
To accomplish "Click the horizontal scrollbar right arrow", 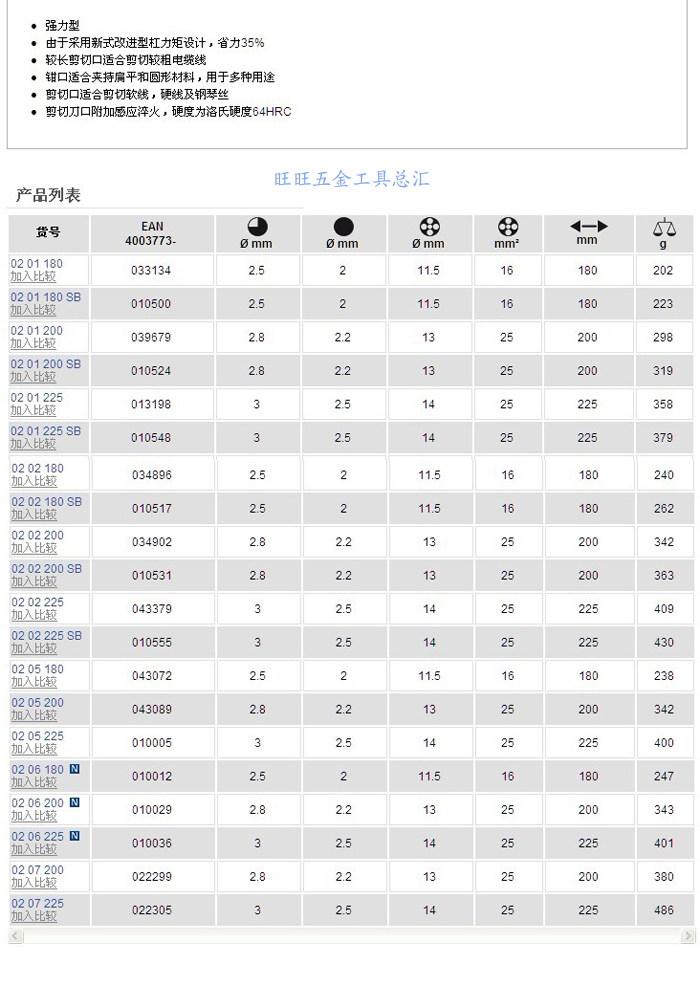I will tap(687, 936).
